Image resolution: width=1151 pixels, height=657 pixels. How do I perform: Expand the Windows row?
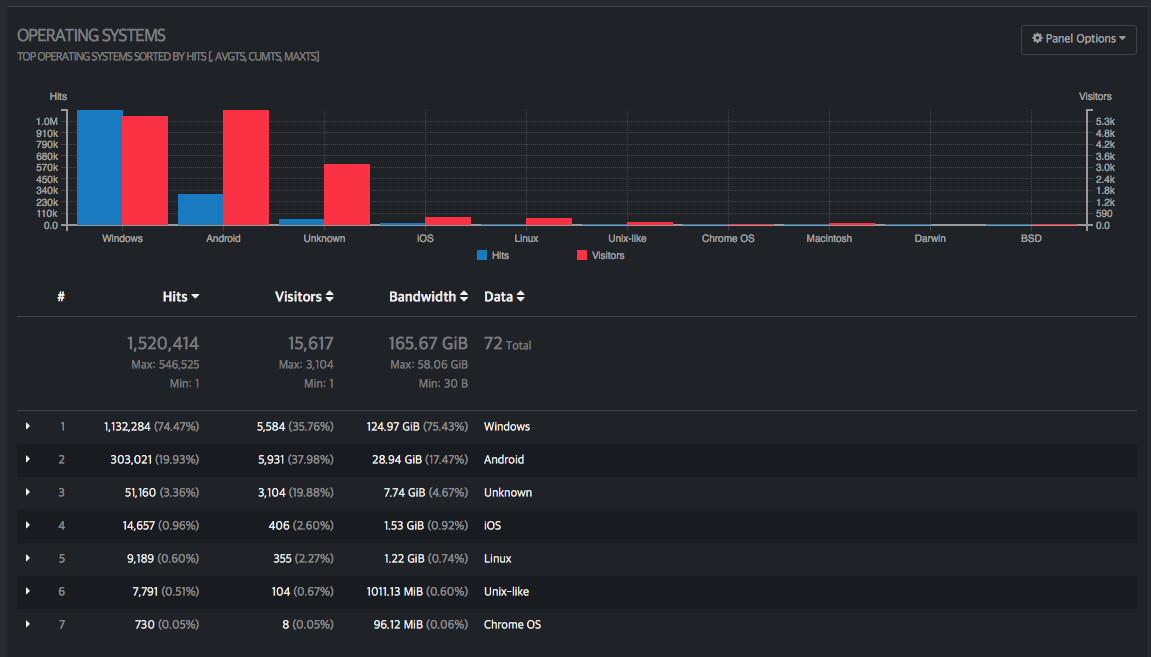point(28,426)
